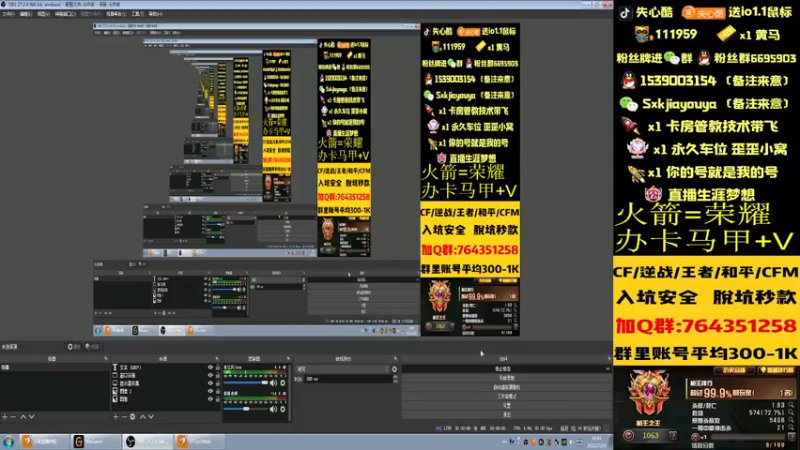Open OBS Settings from Controls panel
This screenshot has height=450, width=800.
[507, 406]
